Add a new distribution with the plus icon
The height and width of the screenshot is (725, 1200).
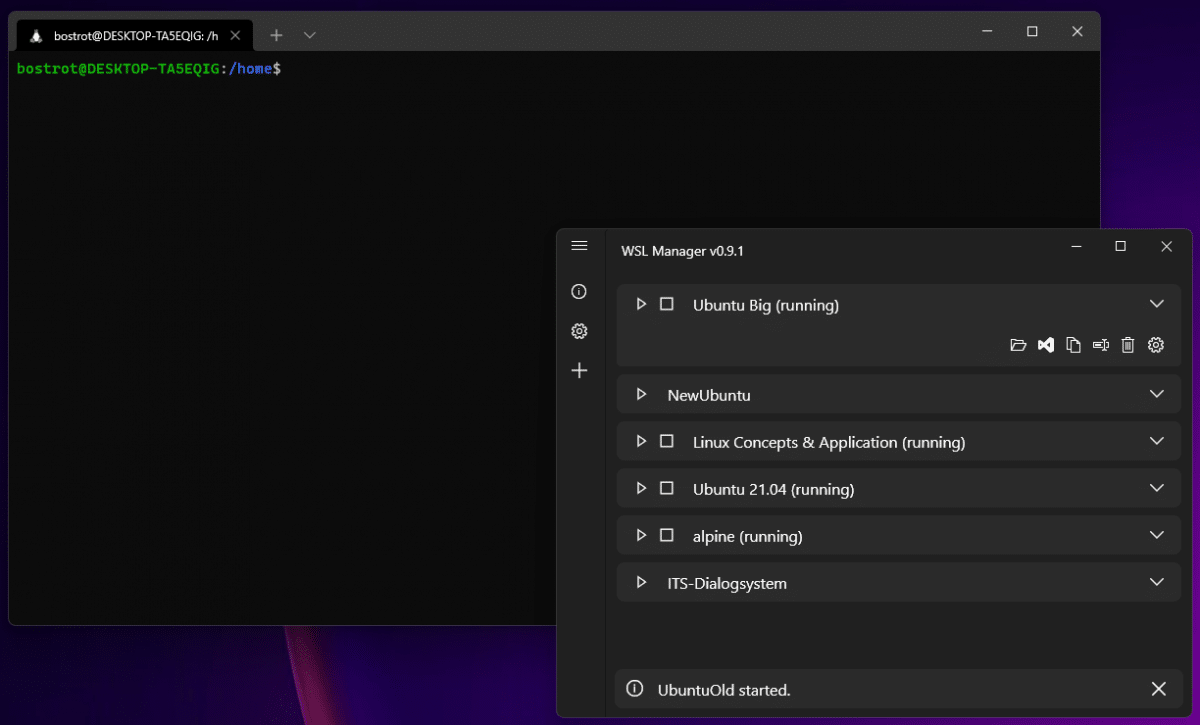[x=579, y=370]
